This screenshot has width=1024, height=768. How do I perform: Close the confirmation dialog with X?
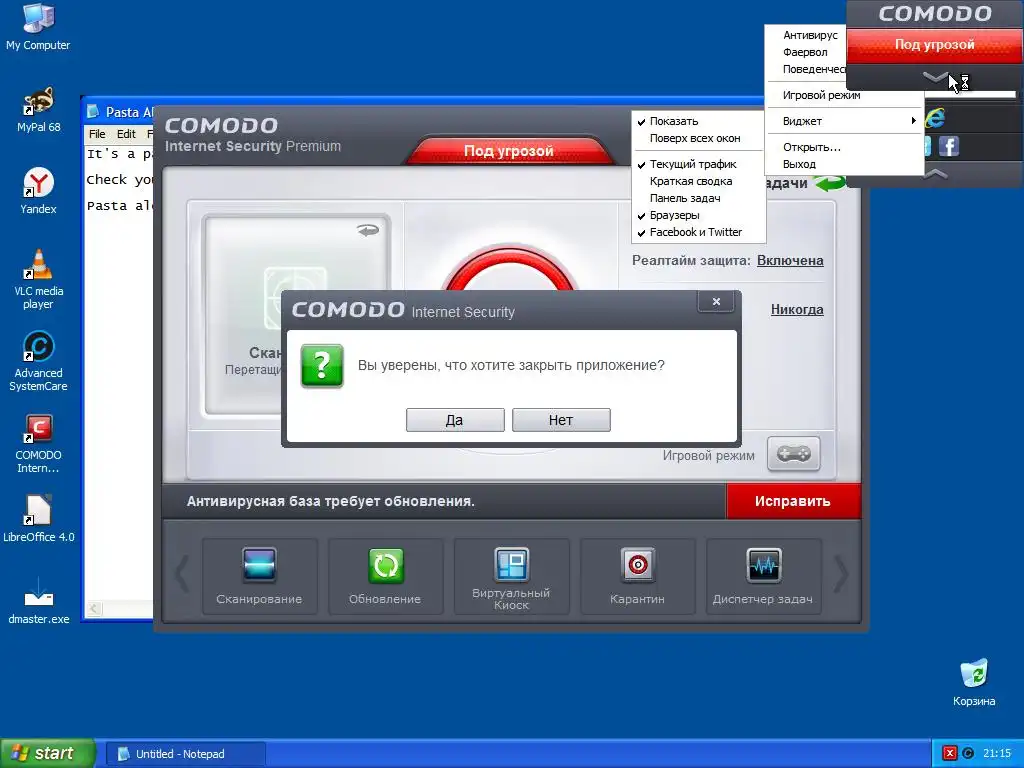tap(716, 301)
